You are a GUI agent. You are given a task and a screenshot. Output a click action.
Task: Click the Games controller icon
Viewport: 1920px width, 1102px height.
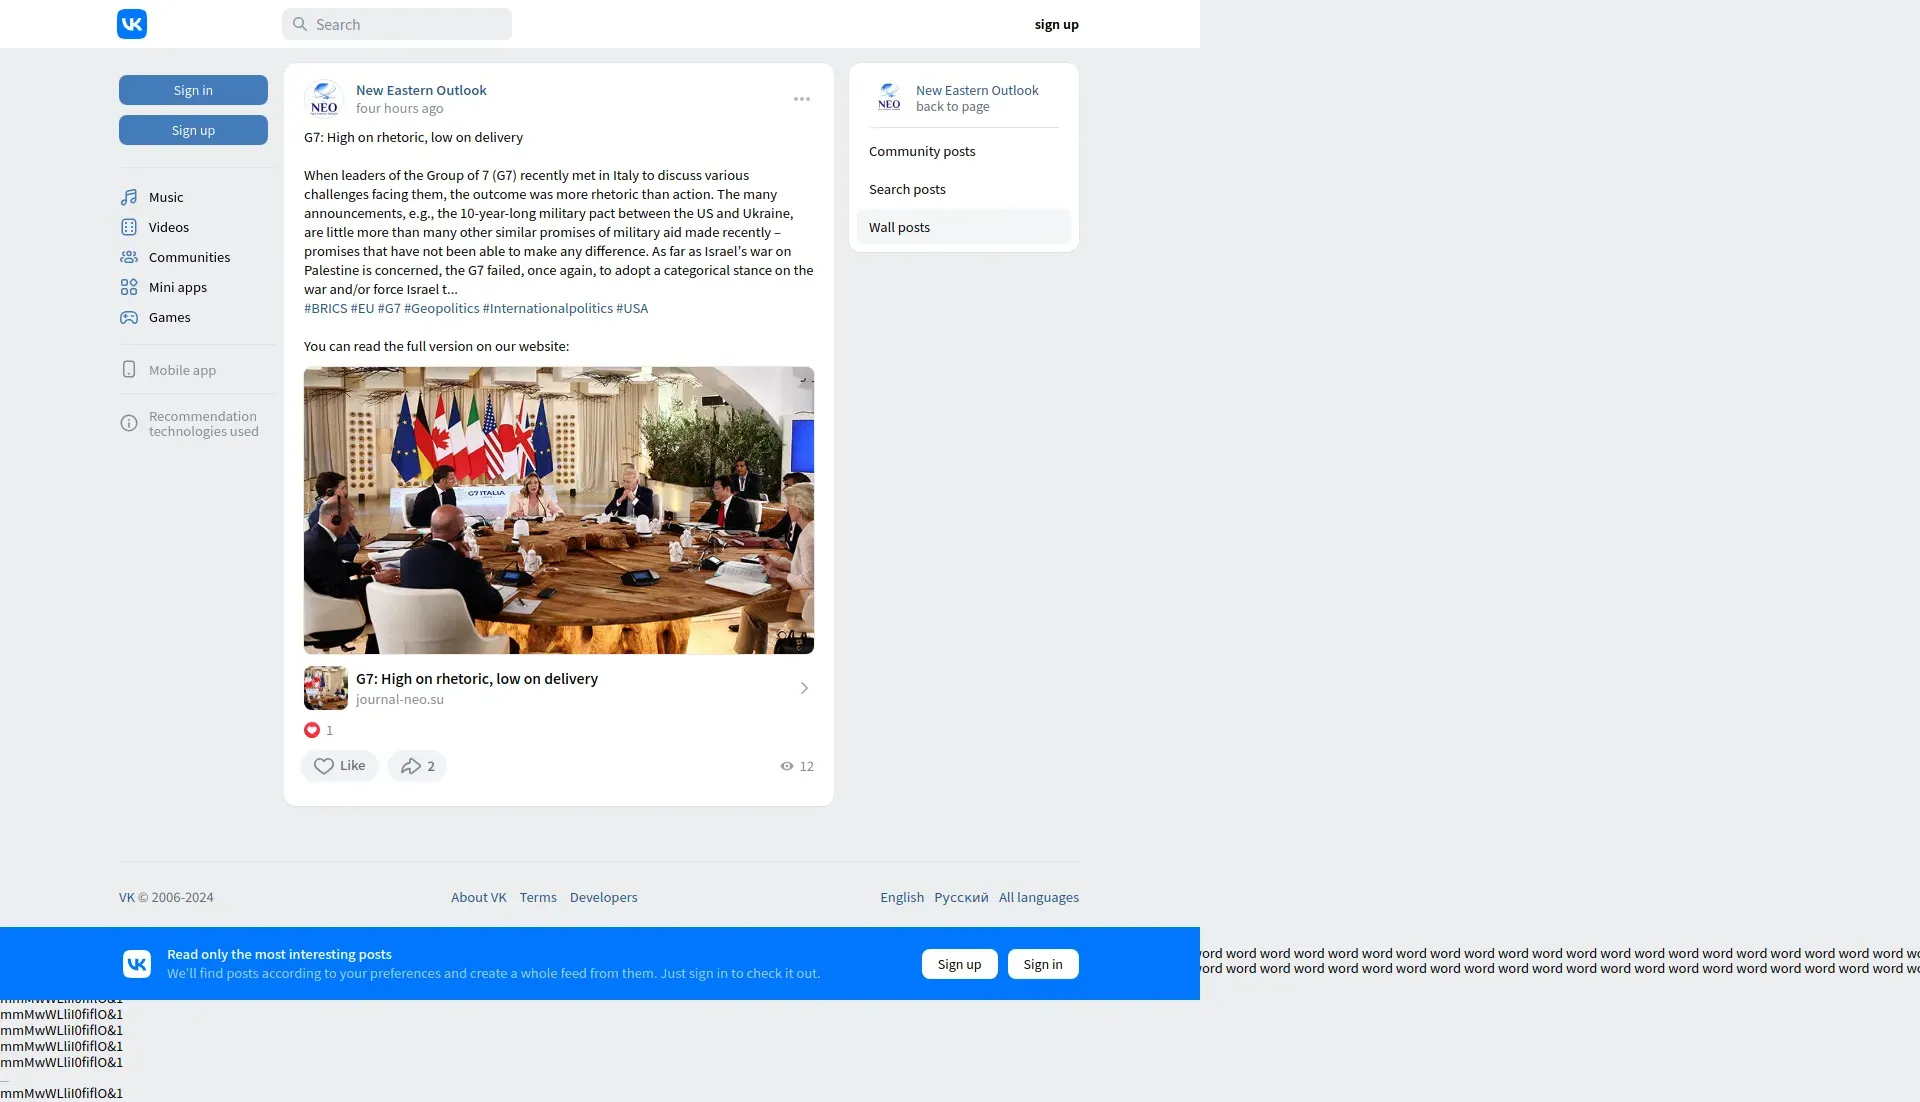point(129,317)
